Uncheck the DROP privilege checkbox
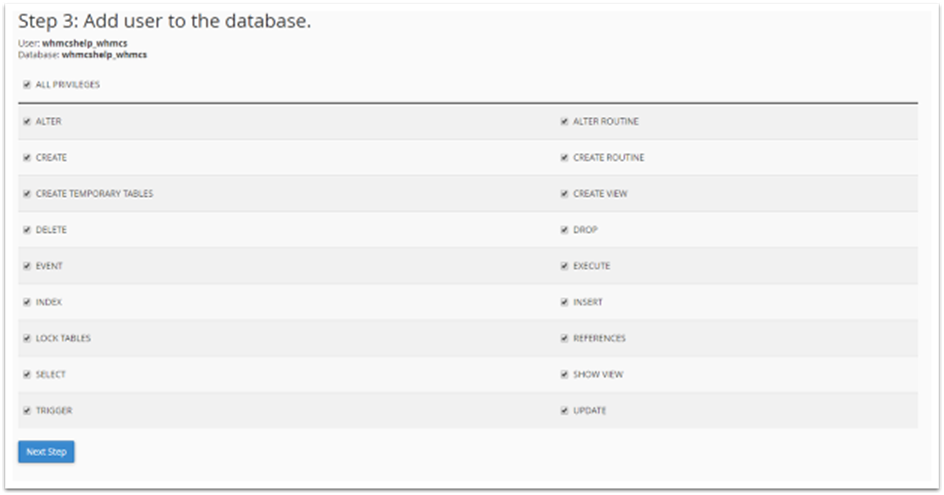Viewport: 944px width, 495px height. pos(564,230)
